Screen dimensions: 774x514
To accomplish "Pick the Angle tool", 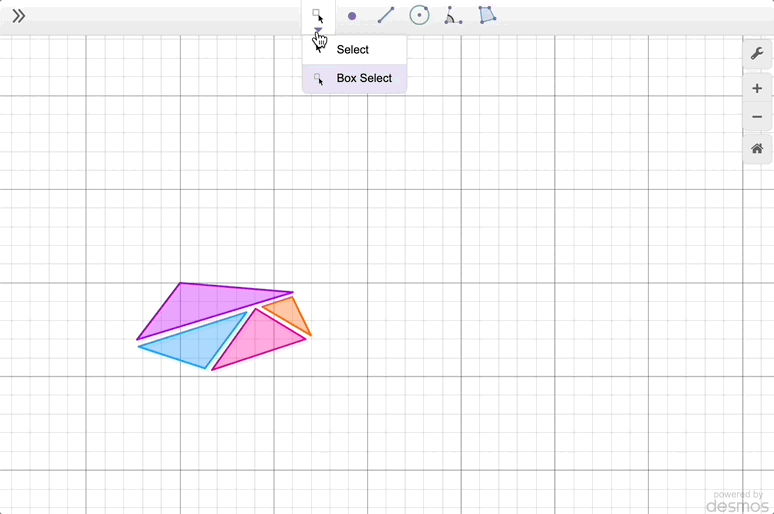I will click(x=453, y=16).
